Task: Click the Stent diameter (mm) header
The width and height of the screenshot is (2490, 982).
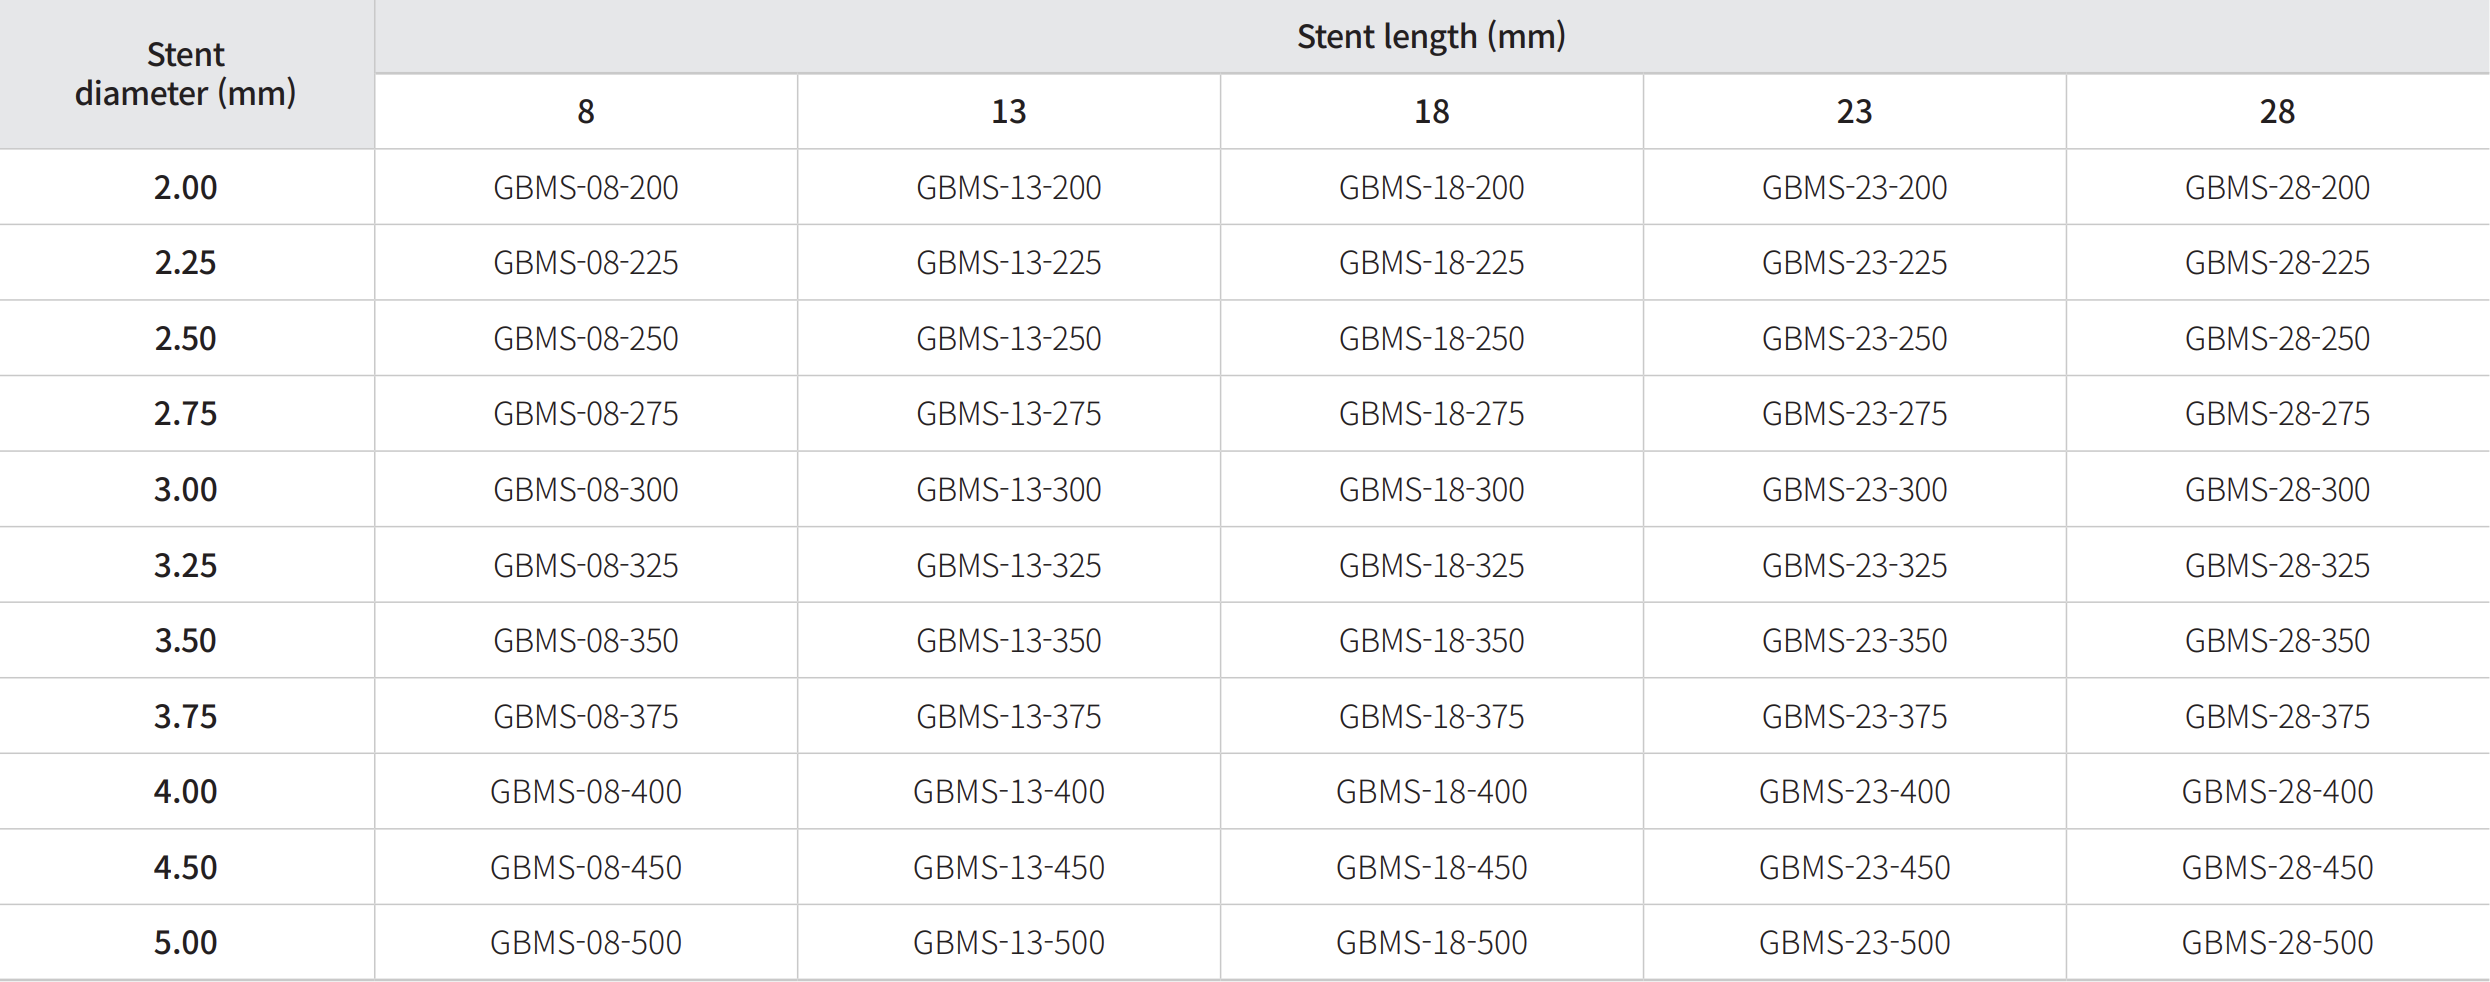Action: [x=185, y=74]
